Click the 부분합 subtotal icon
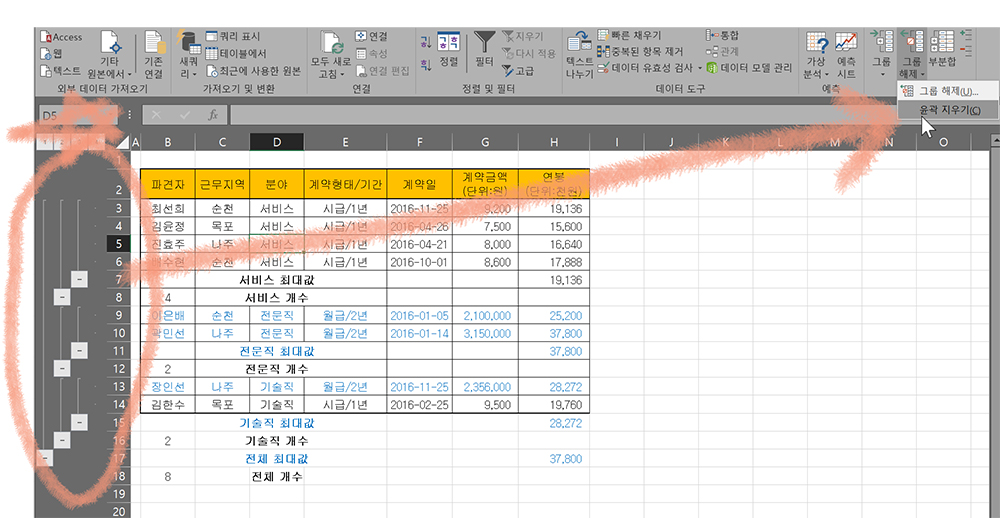 coord(941,50)
